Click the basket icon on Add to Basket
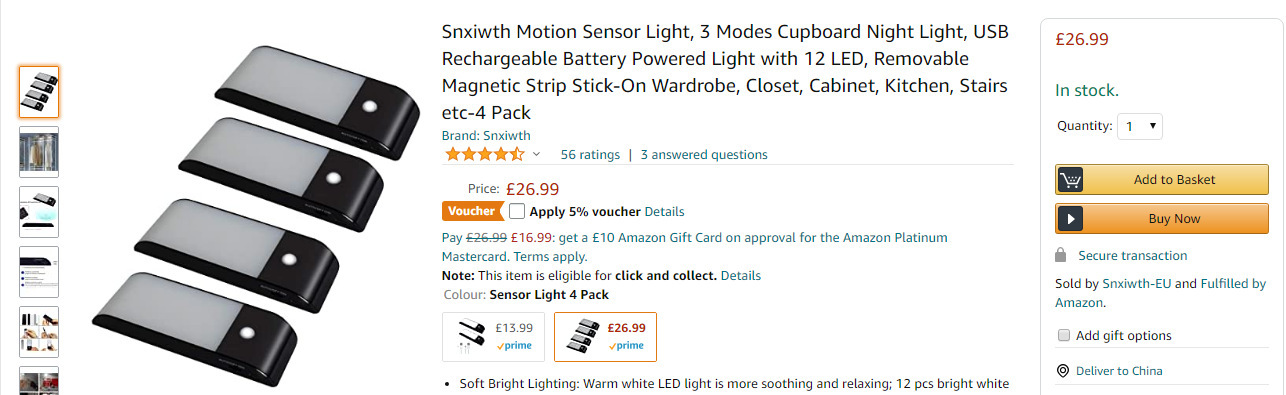This screenshot has height=395, width=1286. coord(1071,180)
